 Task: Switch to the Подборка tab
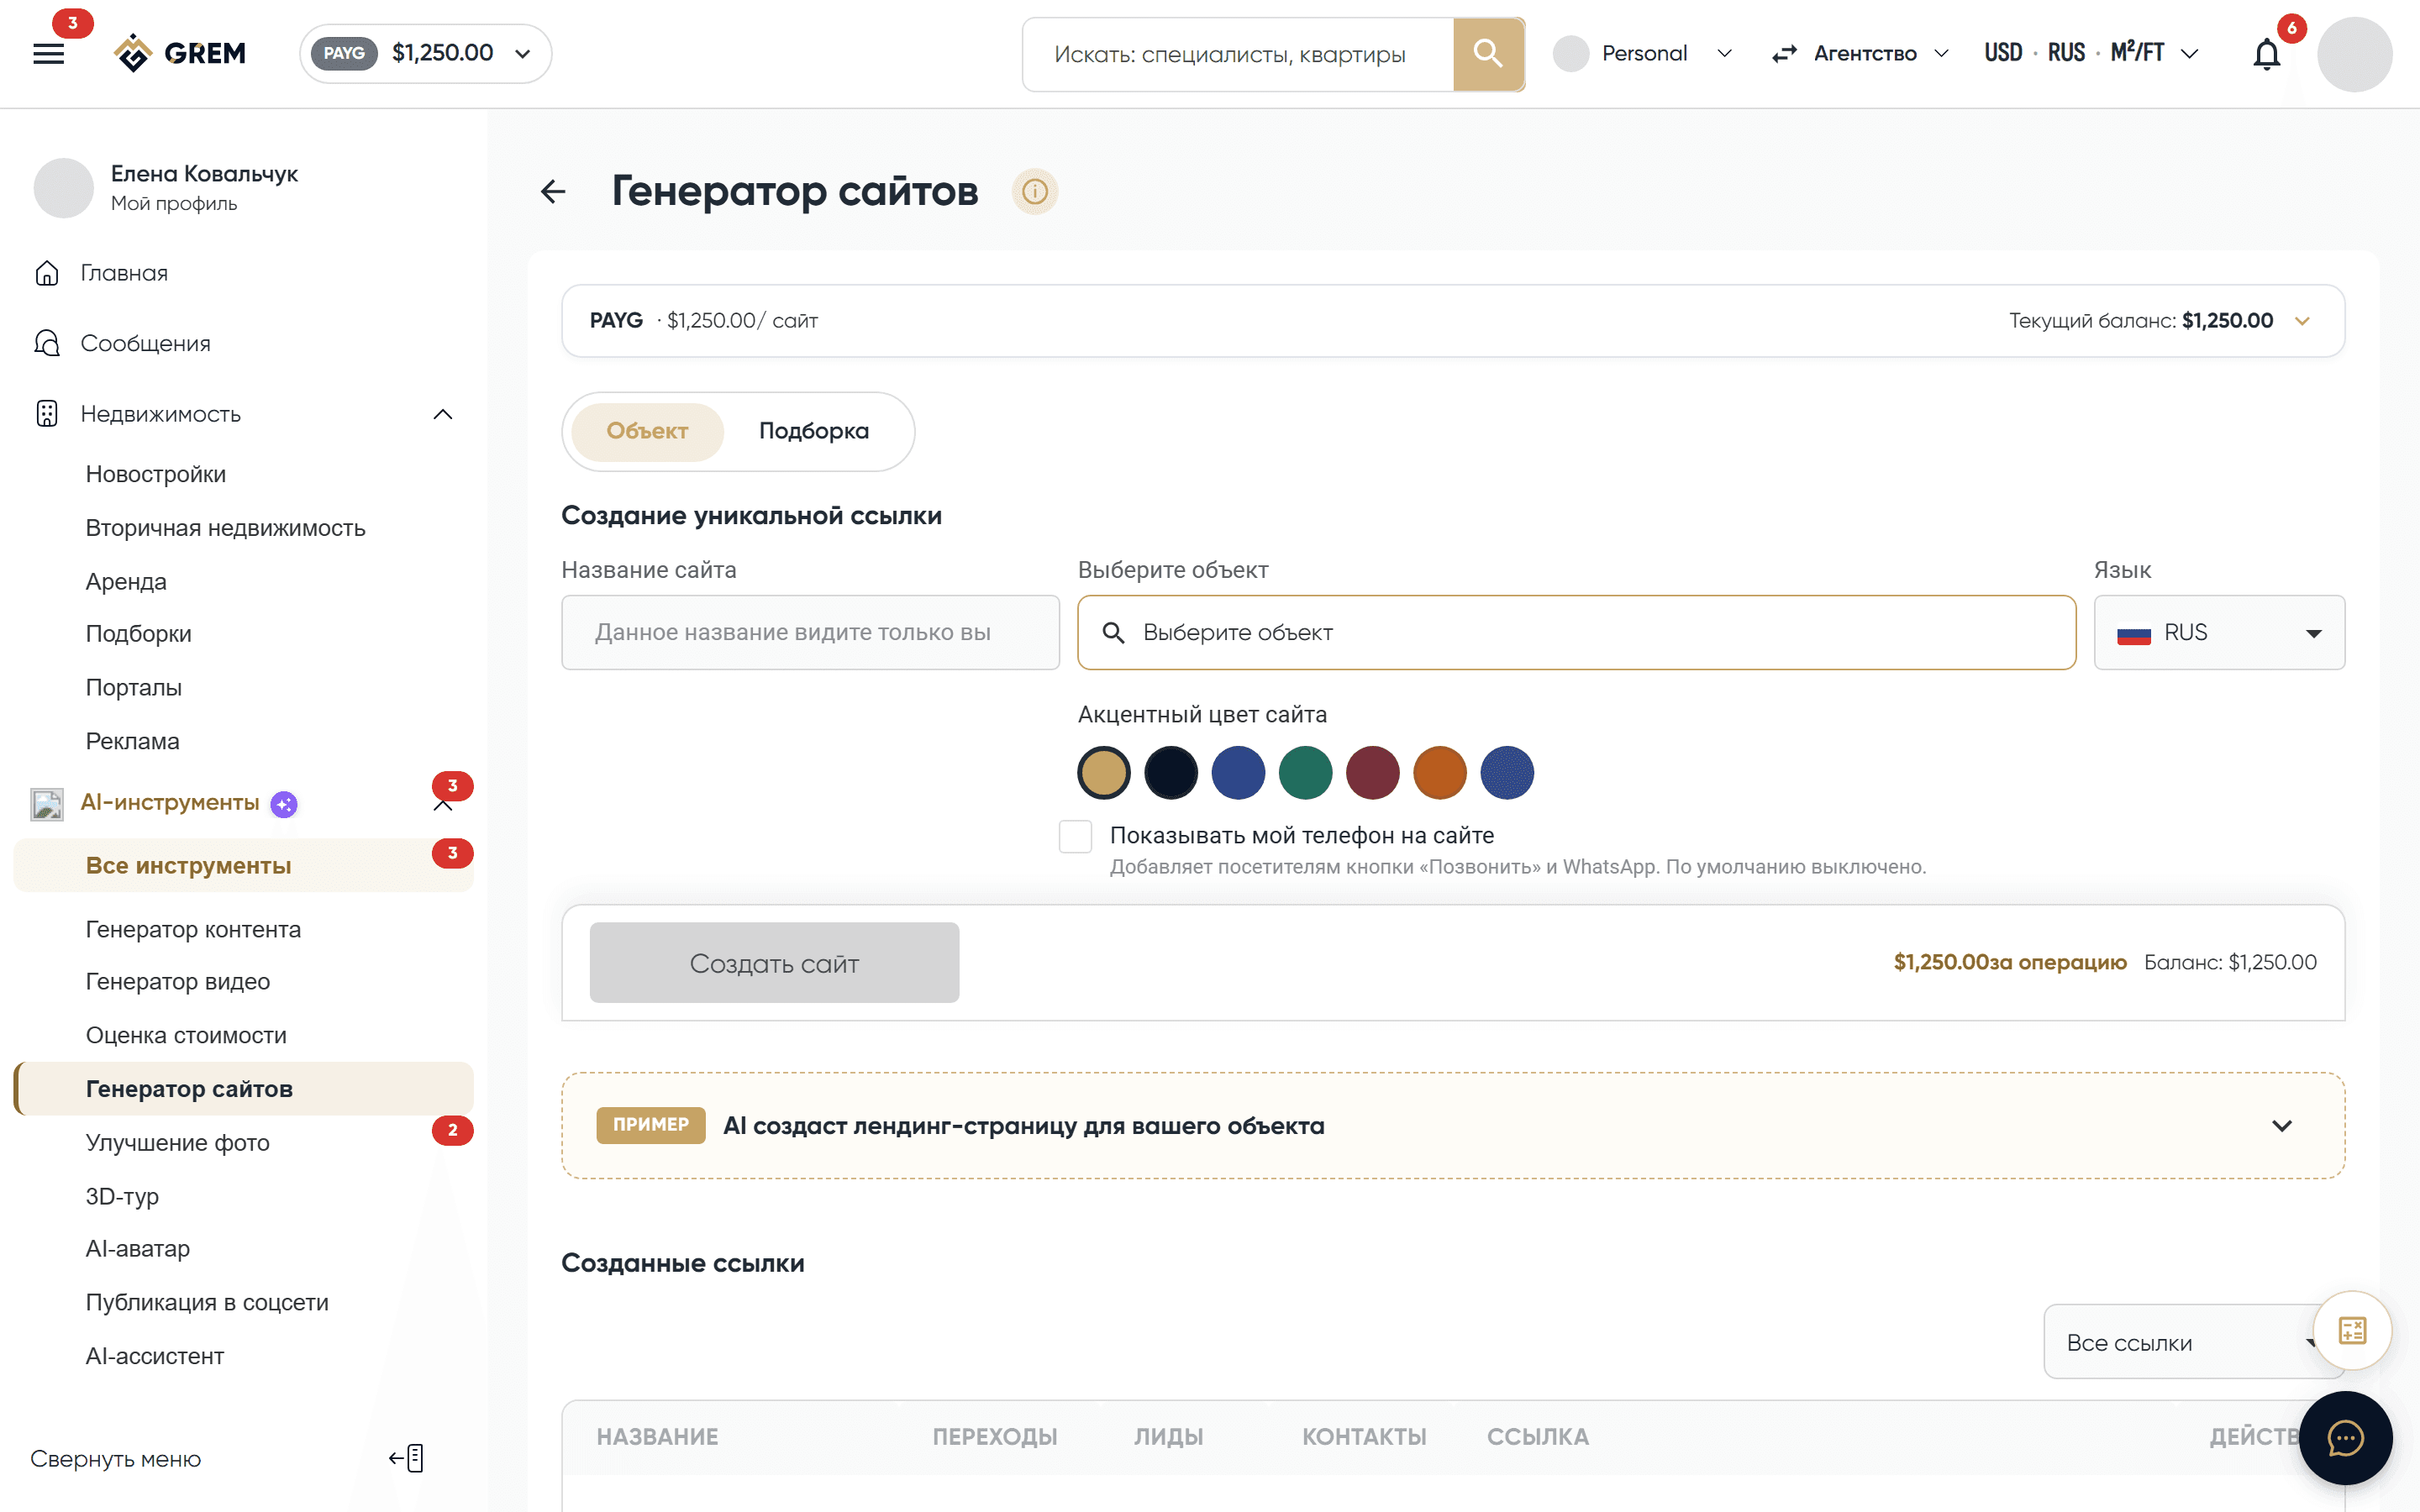[x=814, y=431]
